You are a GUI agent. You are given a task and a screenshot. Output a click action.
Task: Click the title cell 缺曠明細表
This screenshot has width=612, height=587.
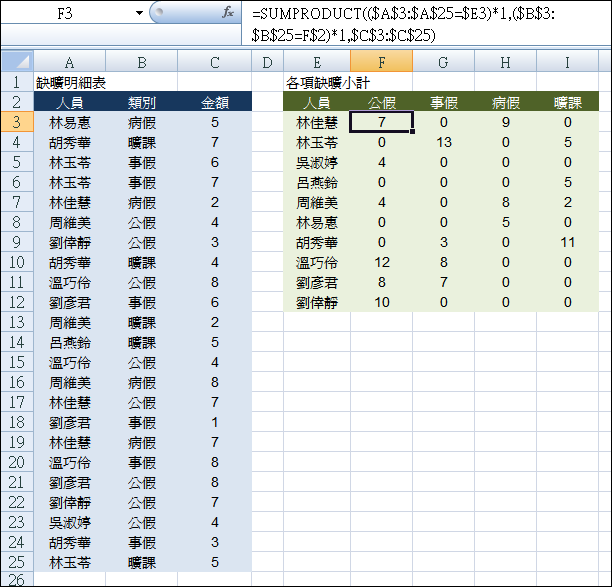point(71,82)
